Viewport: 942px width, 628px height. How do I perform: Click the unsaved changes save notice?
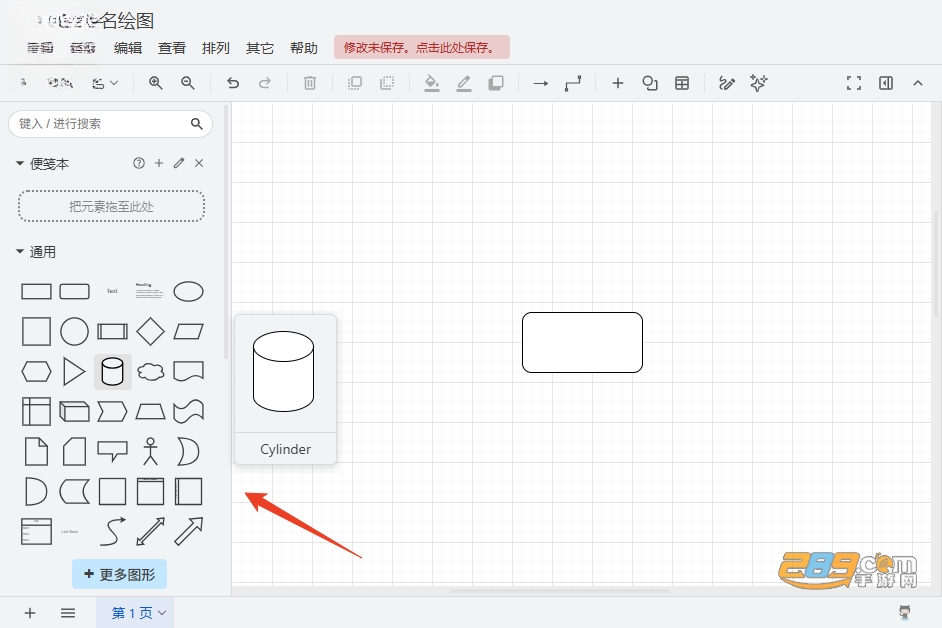coord(422,47)
